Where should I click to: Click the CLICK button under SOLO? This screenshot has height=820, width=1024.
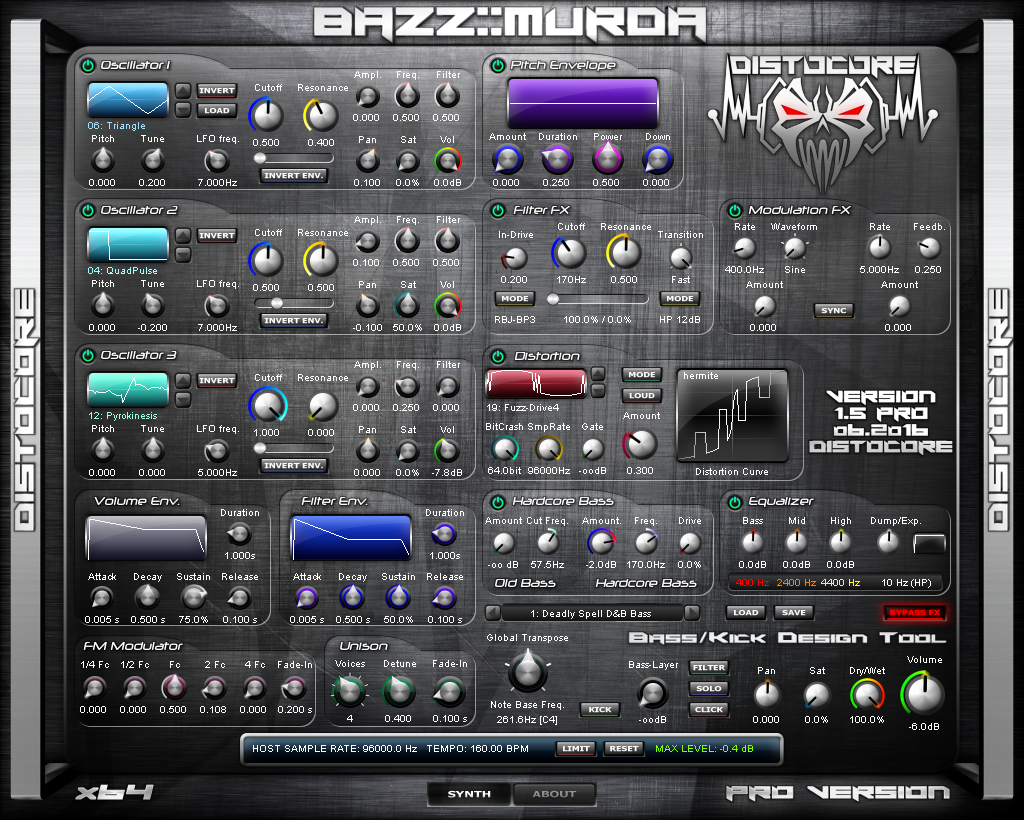[x=709, y=710]
